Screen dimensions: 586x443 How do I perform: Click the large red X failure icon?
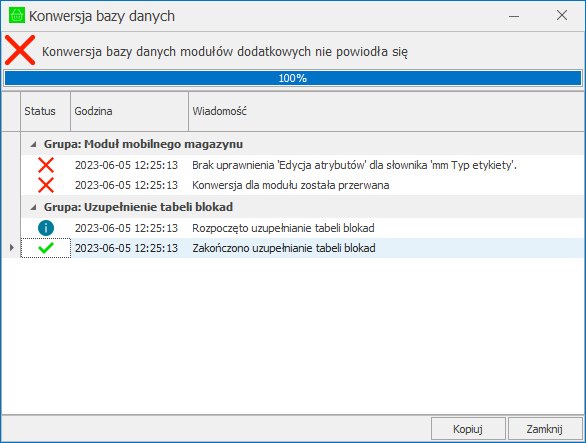pyautogui.click(x=20, y=50)
